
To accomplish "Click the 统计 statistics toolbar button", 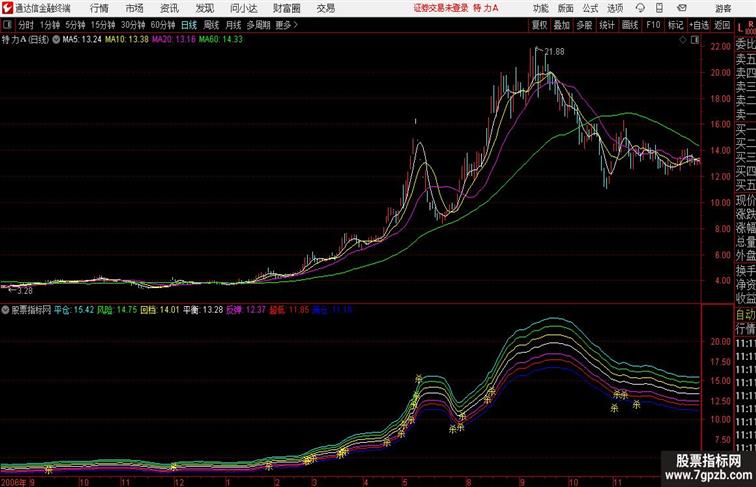I will (x=607, y=25).
